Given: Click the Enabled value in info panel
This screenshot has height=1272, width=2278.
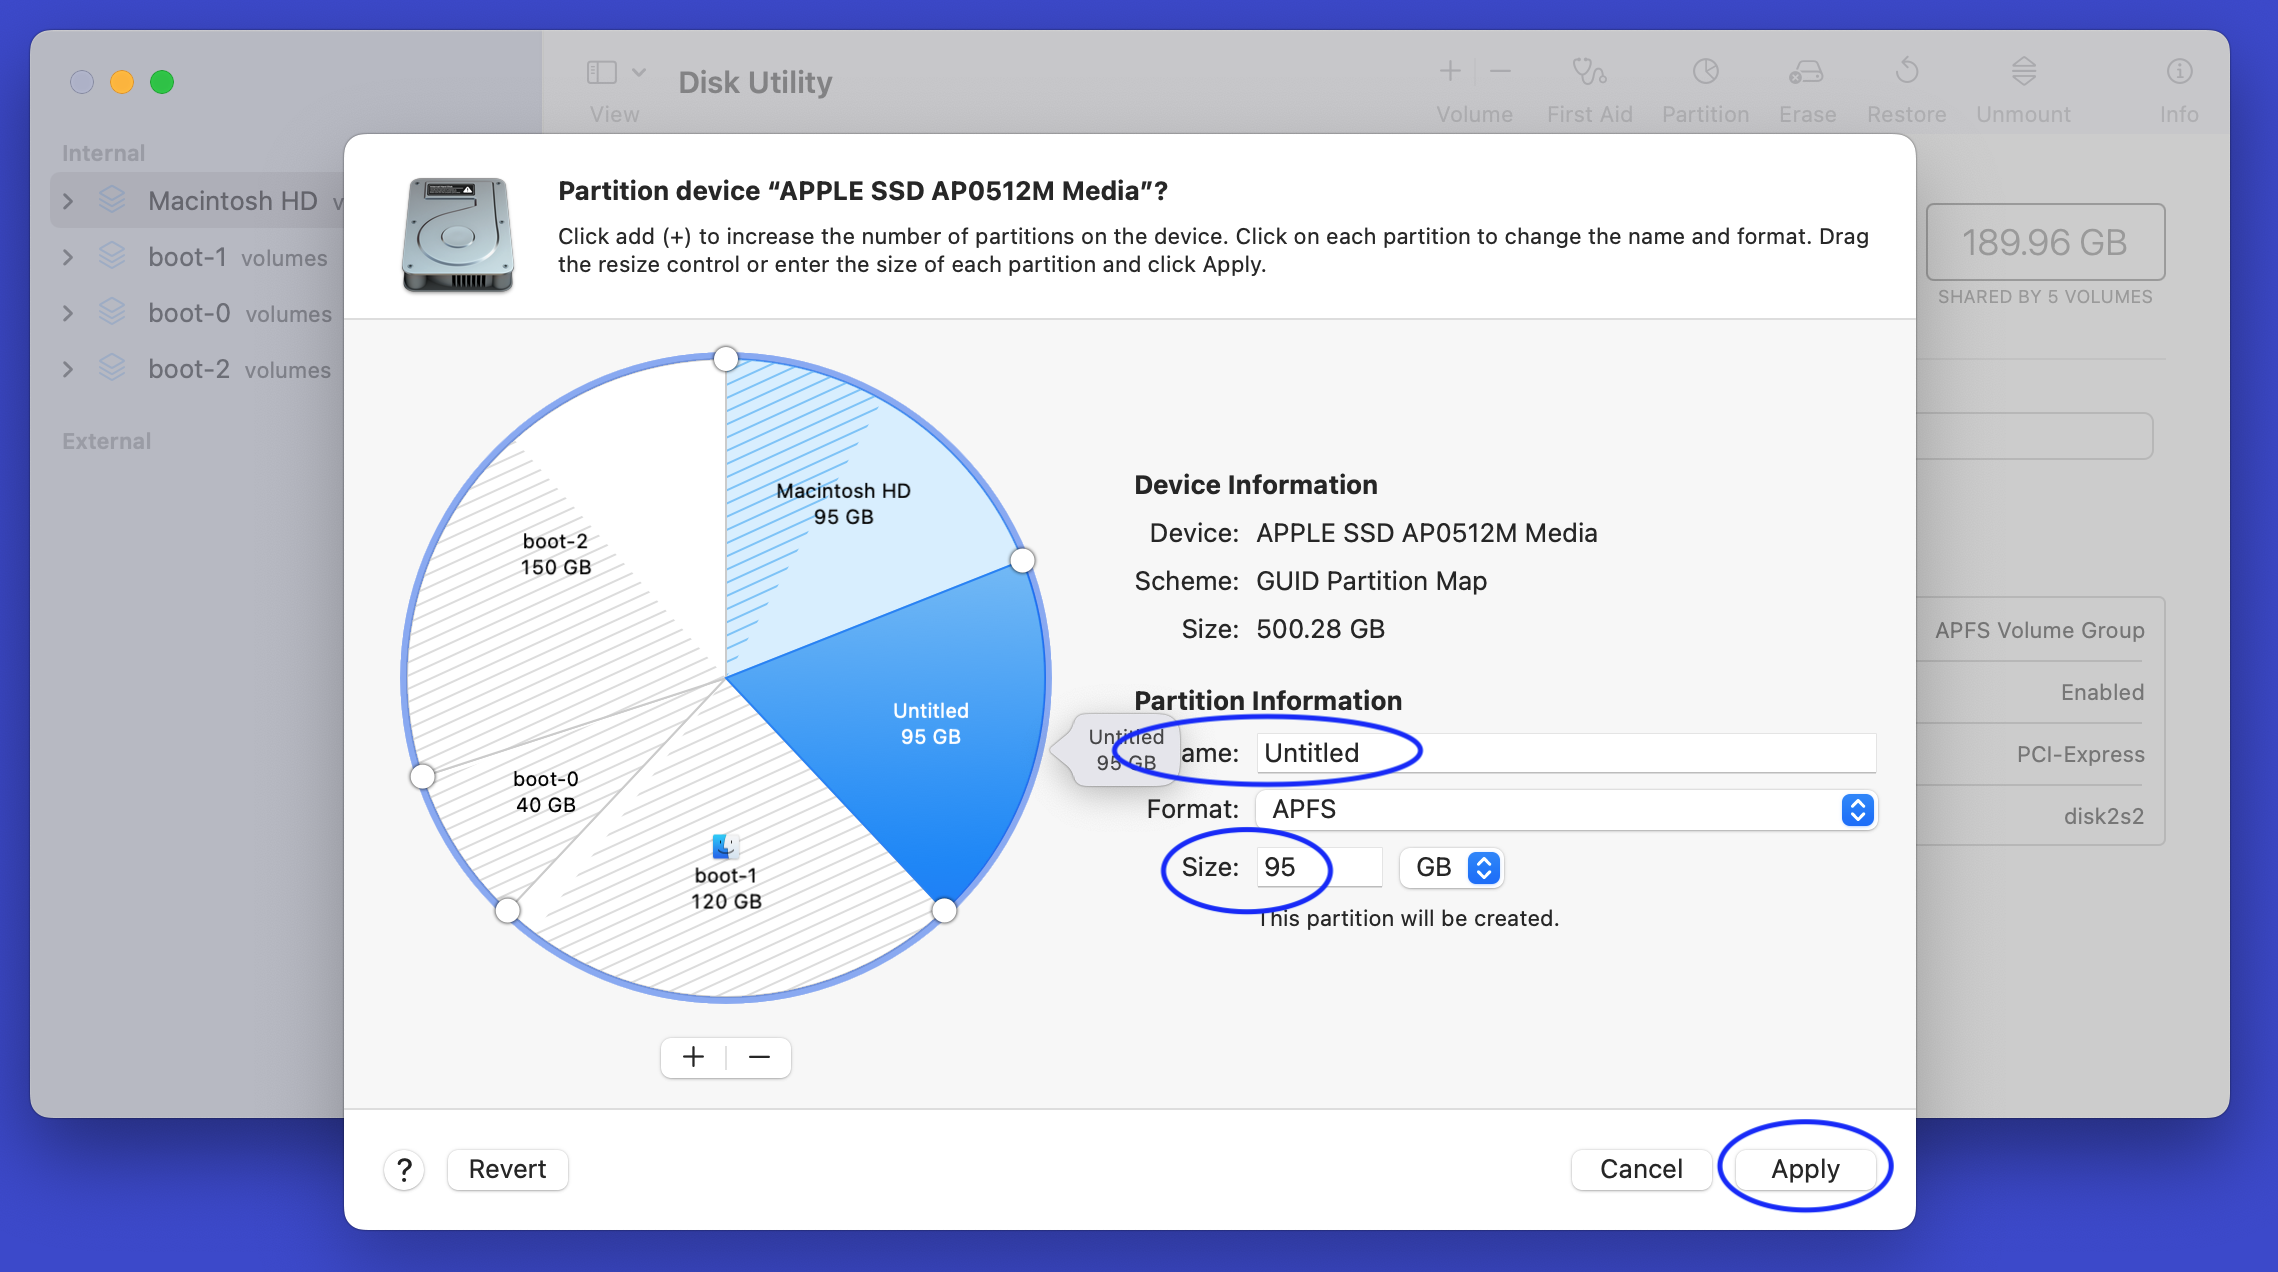Looking at the screenshot, I should (x=2102, y=692).
